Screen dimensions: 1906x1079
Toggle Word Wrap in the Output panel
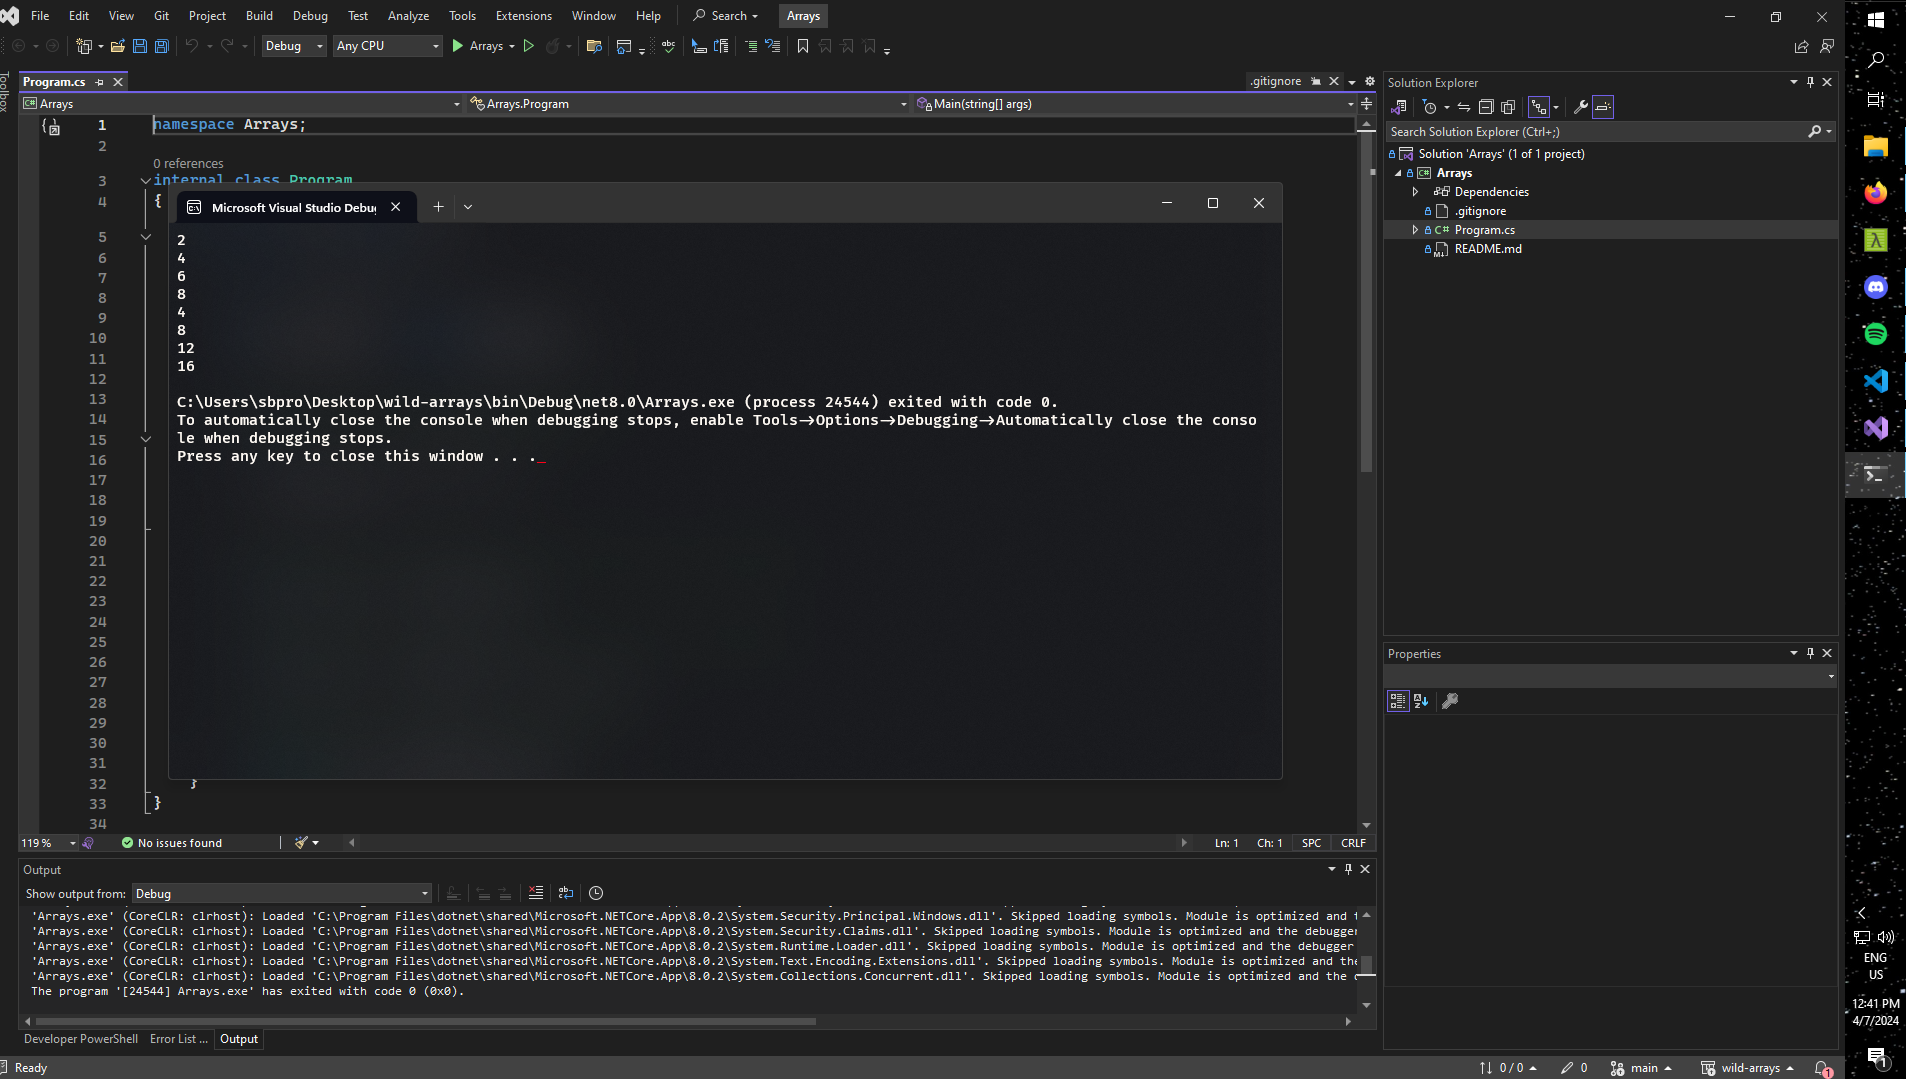coord(566,893)
